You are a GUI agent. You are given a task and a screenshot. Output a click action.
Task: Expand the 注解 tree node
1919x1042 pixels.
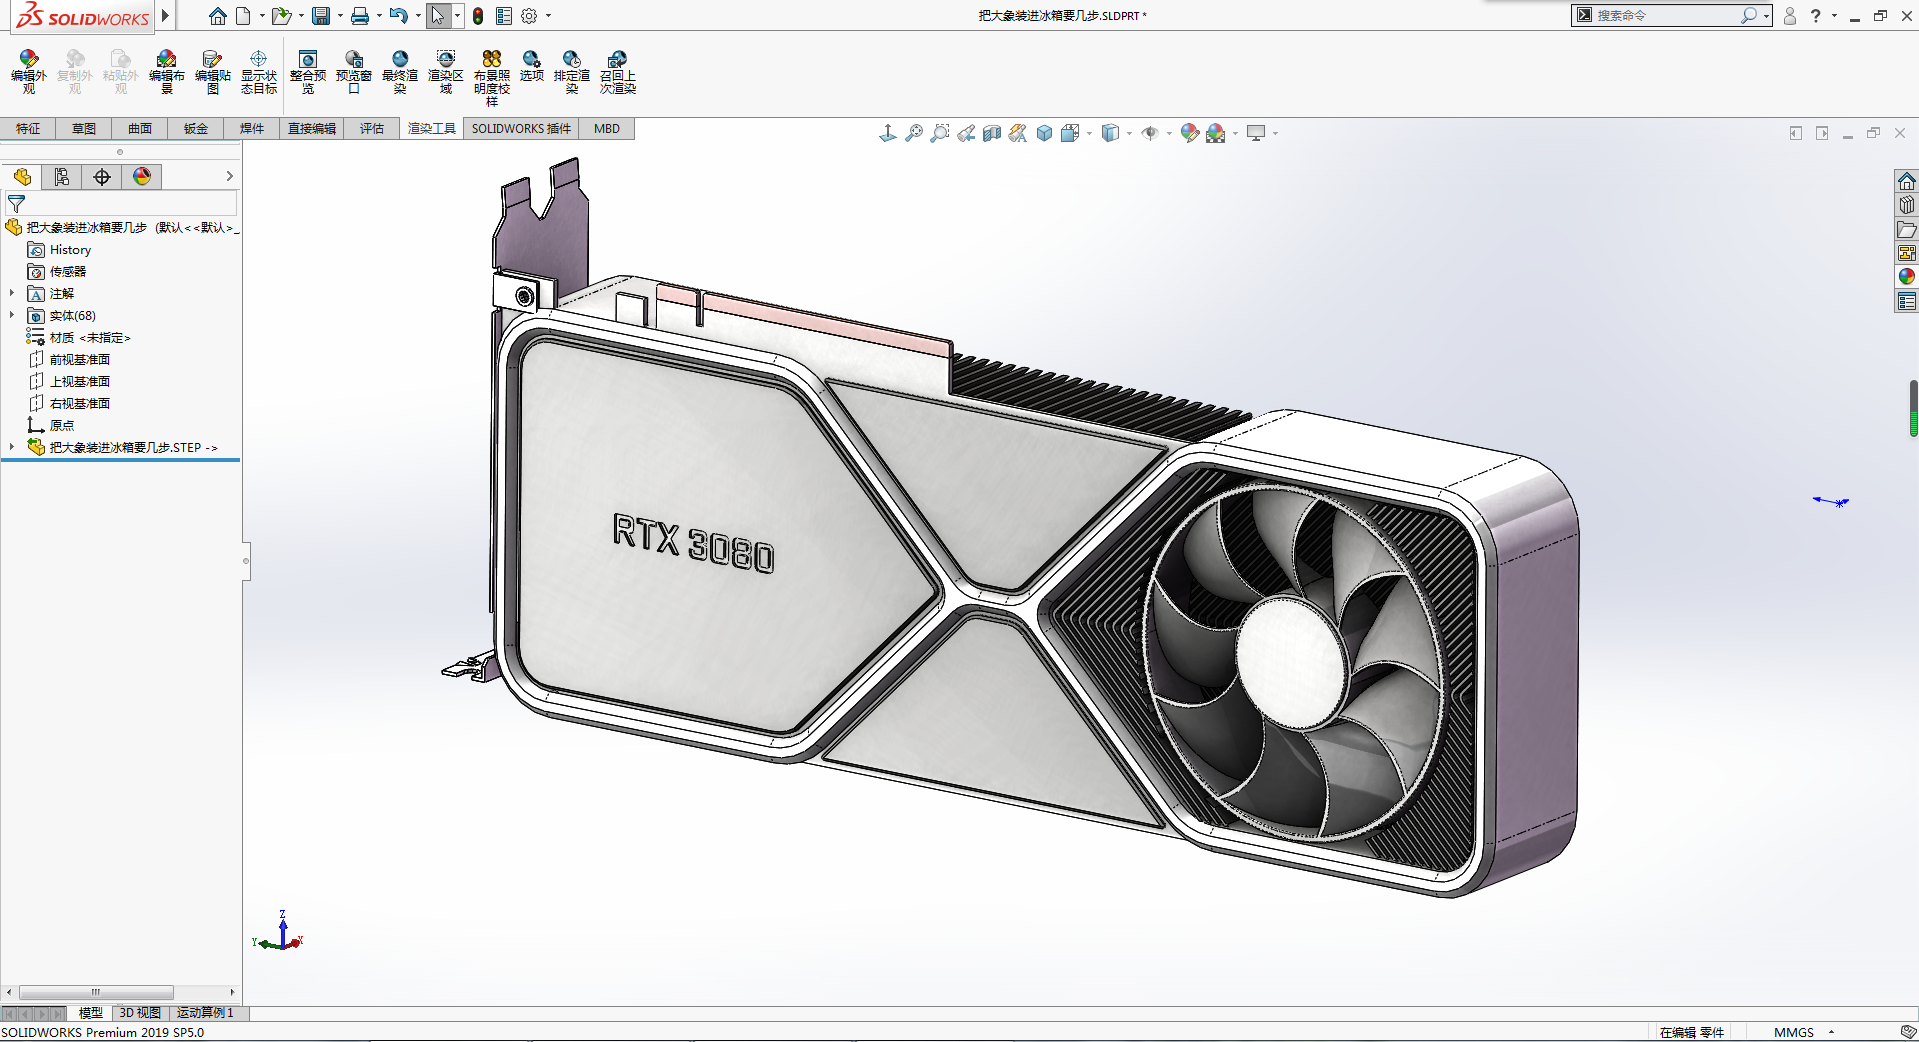click(x=12, y=293)
